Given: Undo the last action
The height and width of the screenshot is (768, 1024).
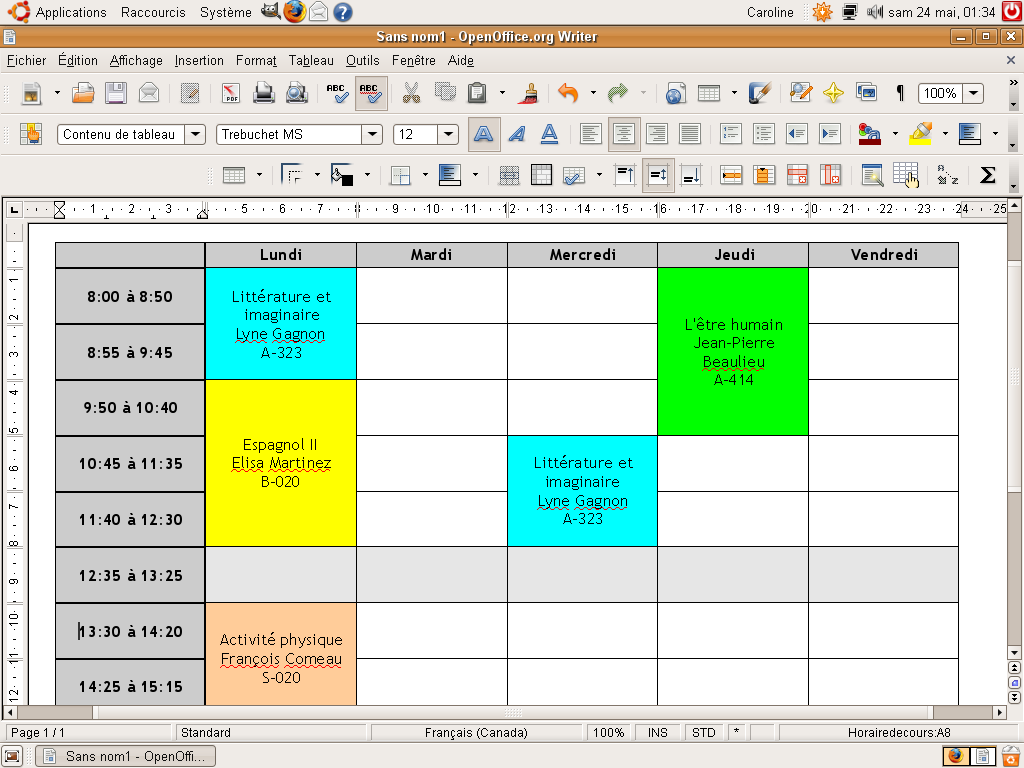Looking at the screenshot, I should tap(568, 93).
